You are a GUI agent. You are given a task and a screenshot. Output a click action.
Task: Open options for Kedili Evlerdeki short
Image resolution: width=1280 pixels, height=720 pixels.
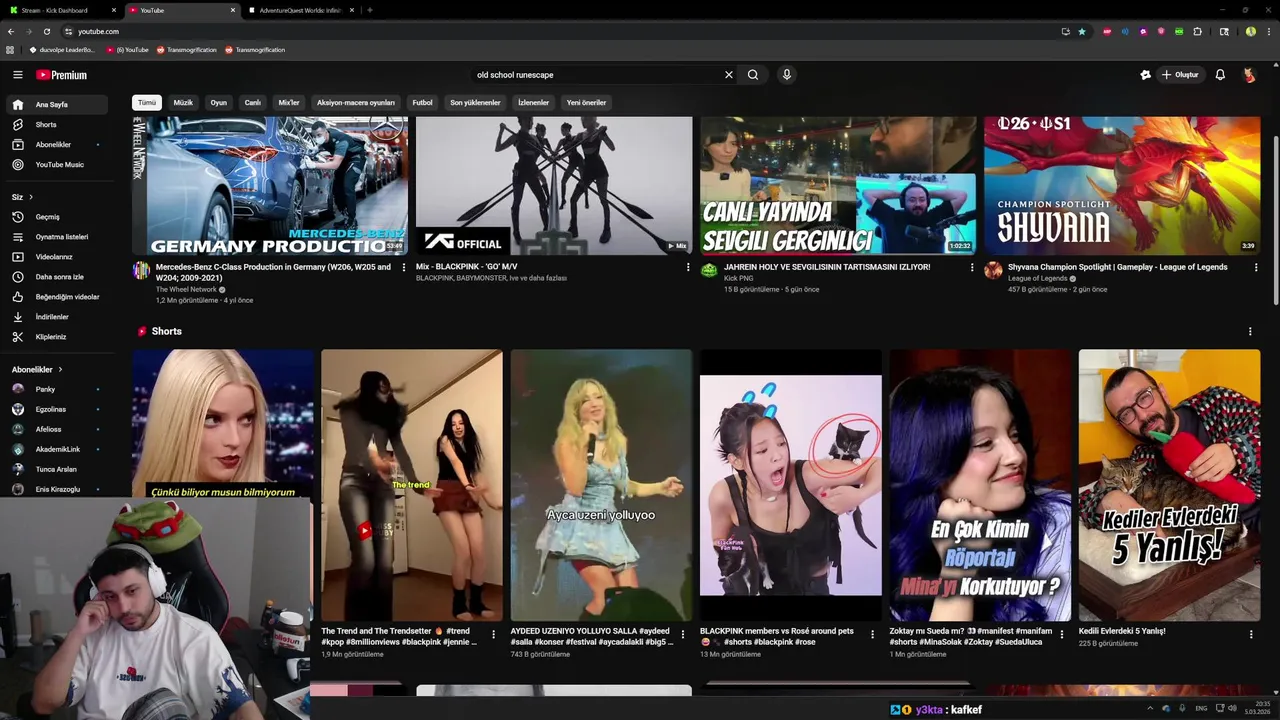tap(1251, 634)
